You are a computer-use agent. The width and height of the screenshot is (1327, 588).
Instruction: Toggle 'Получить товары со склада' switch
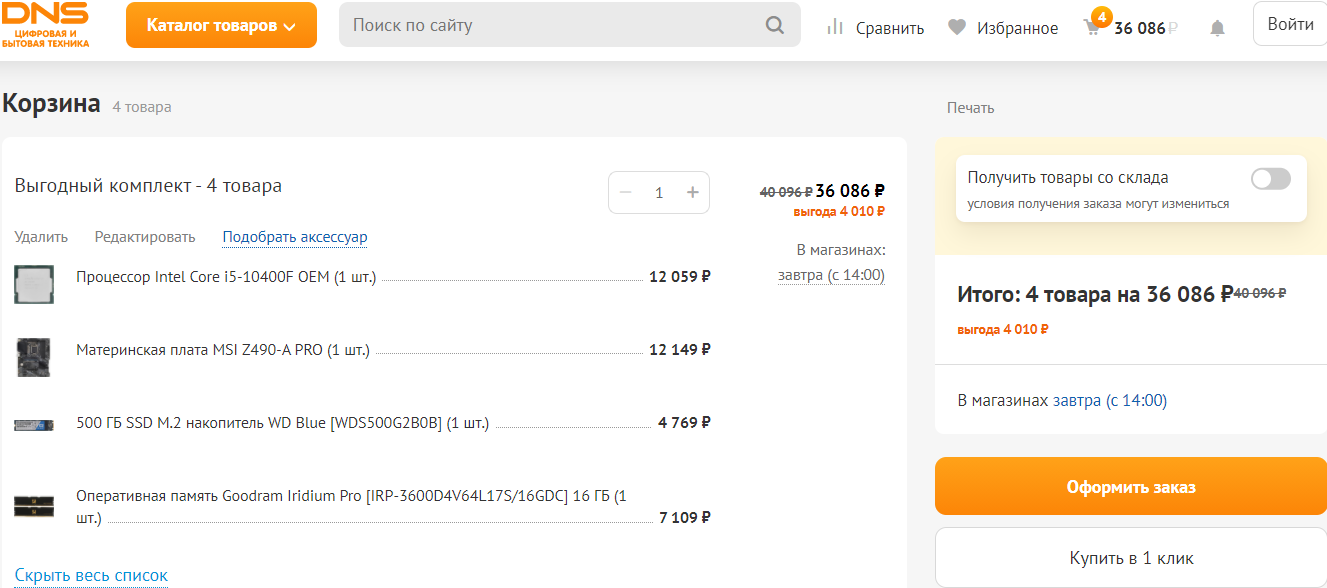point(1270,179)
